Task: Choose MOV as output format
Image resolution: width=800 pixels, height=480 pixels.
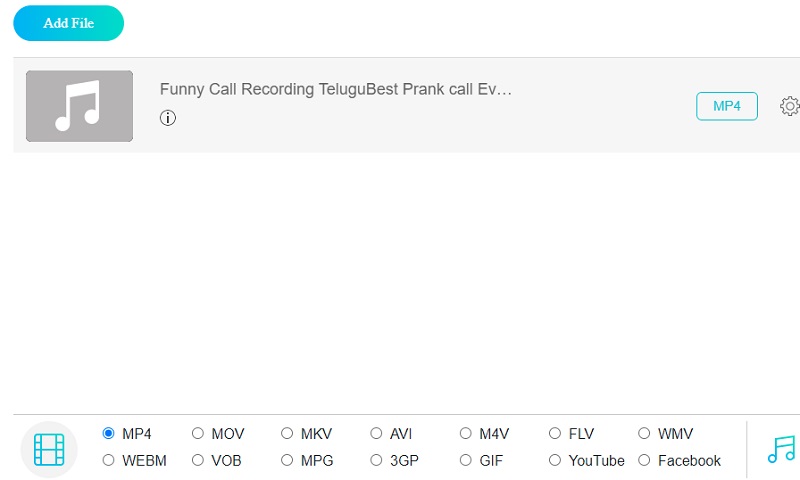Action: (198, 434)
